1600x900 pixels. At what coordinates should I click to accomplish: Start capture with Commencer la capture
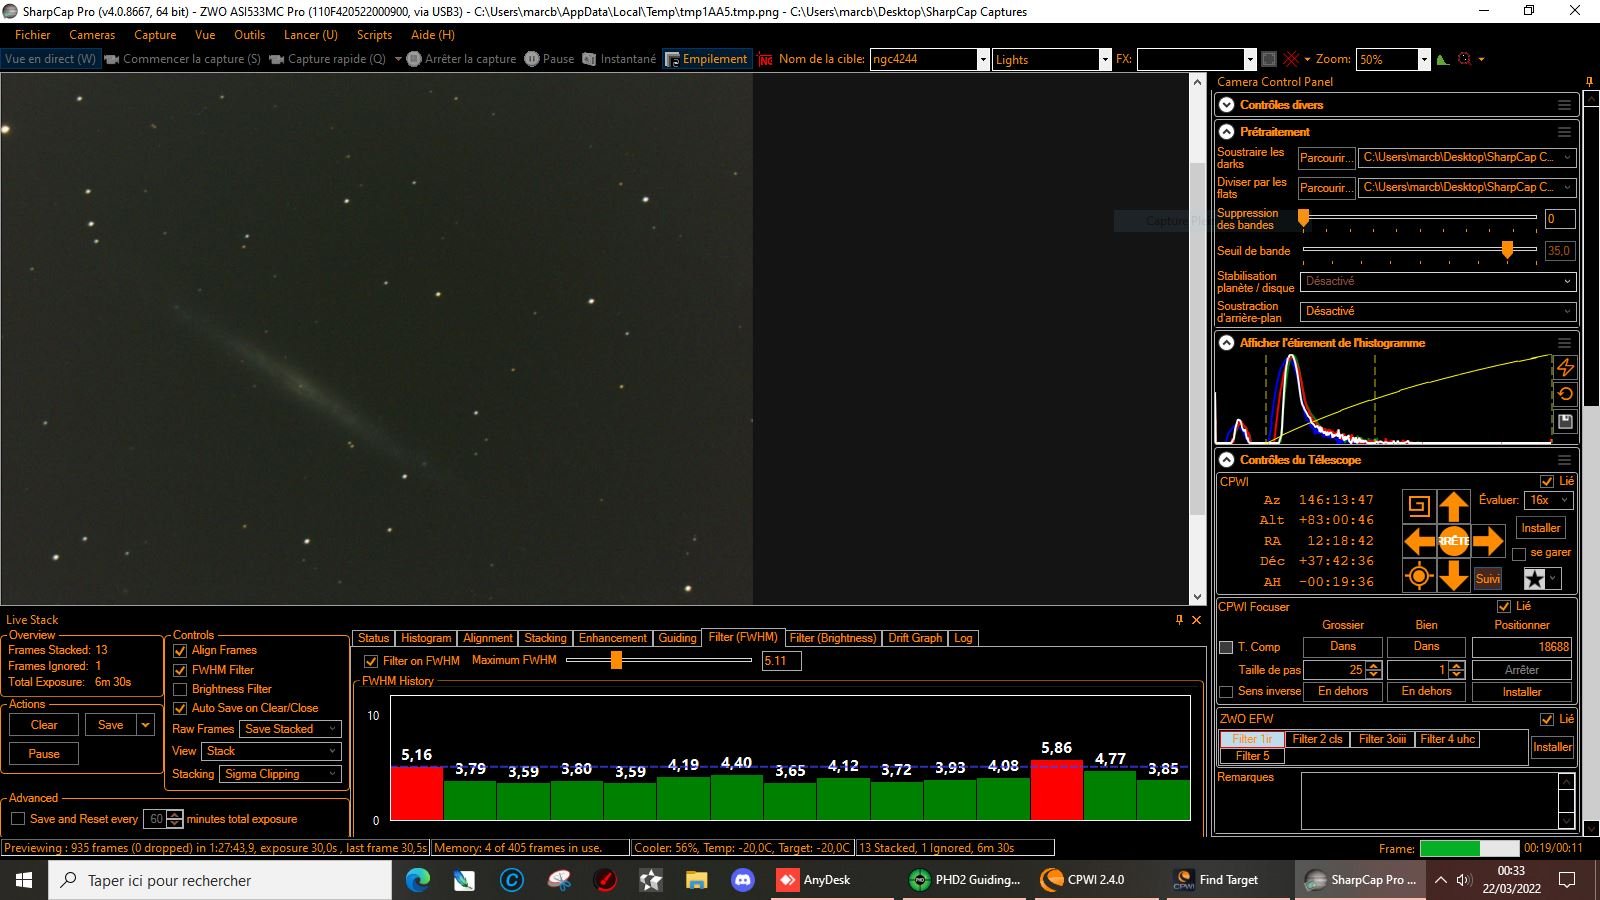tap(182, 59)
